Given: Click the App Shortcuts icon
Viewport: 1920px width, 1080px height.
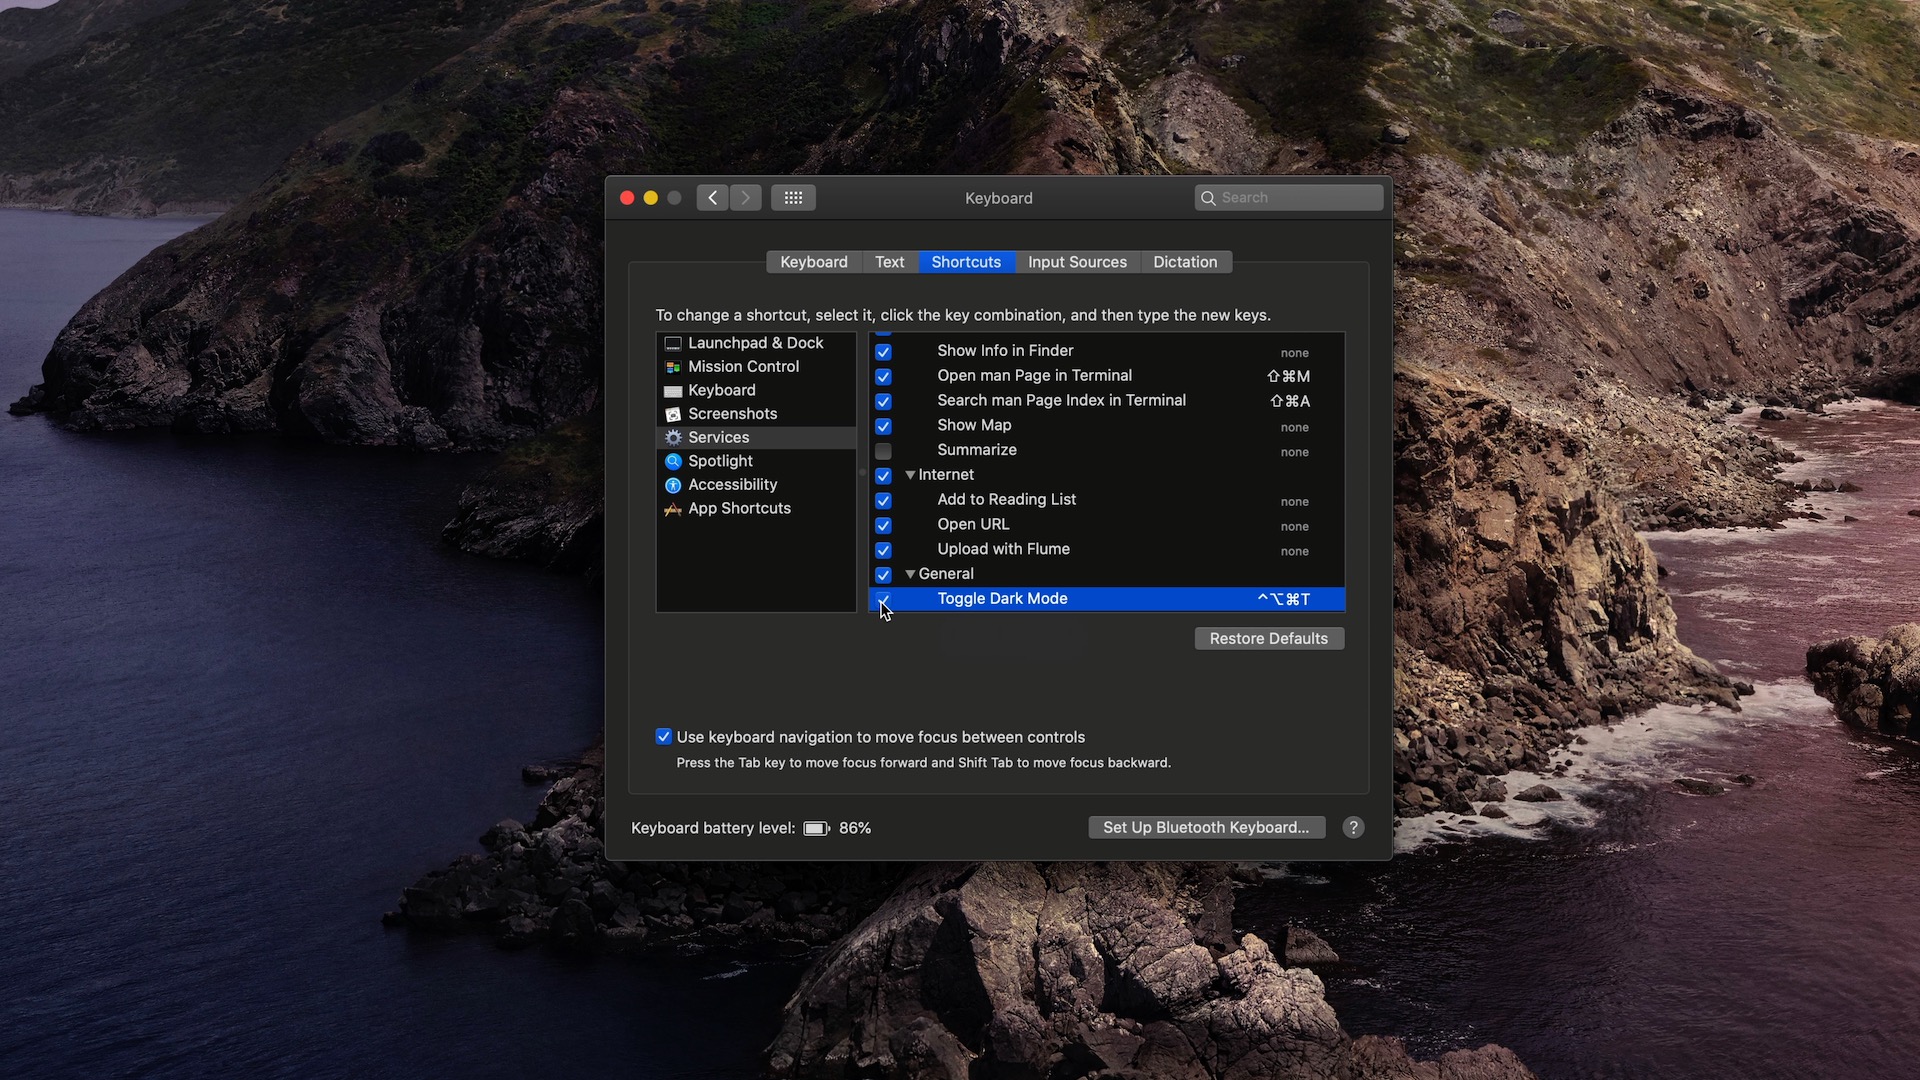Looking at the screenshot, I should (672, 508).
